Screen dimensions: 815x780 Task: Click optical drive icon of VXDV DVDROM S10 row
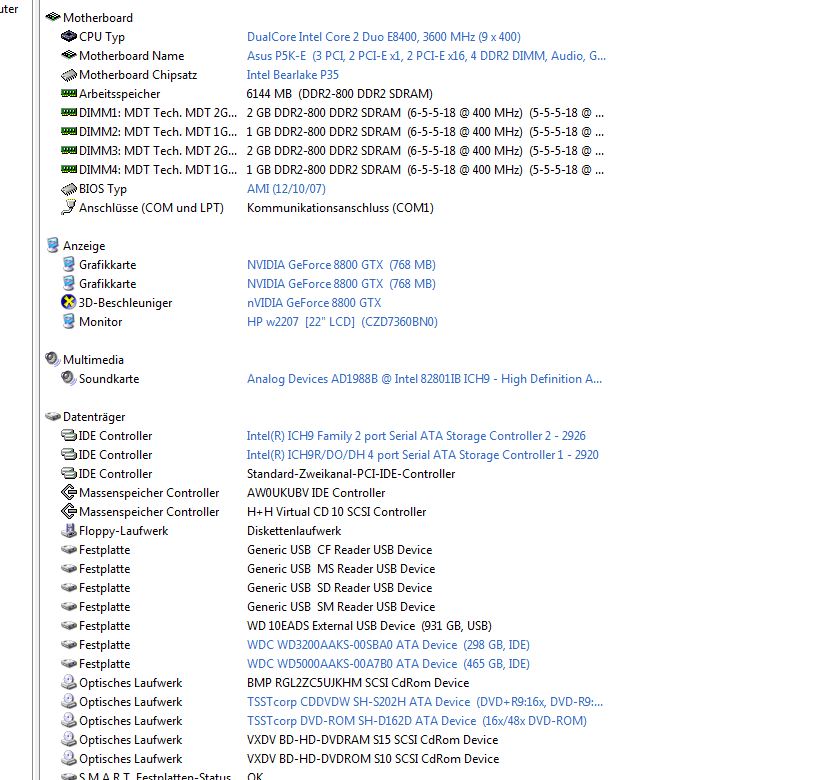pos(69,758)
